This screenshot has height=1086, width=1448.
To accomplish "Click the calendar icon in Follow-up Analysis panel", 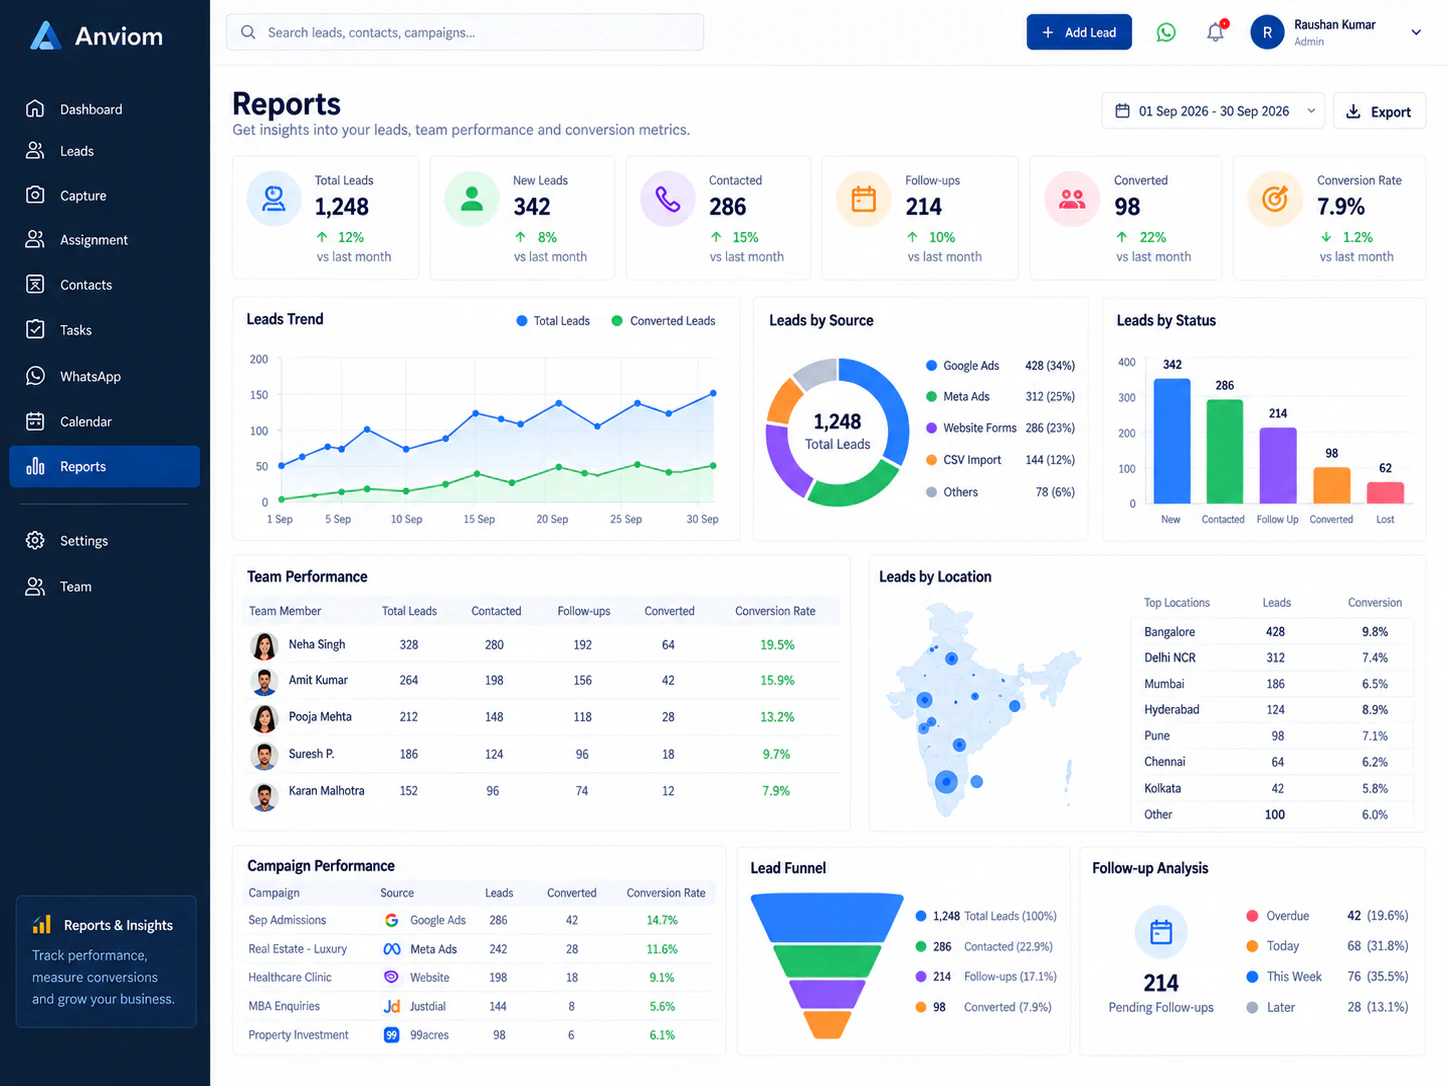I will (x=1161, y=932).
